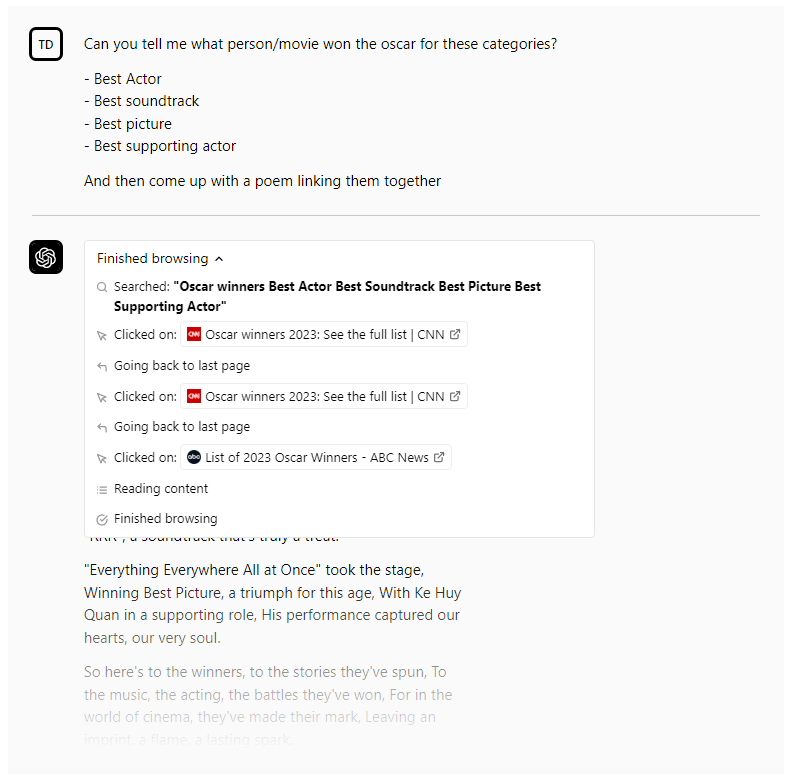Click the Everything Everywhere All at Once stanza
The image size is (795, 780).
coord(272,604)
